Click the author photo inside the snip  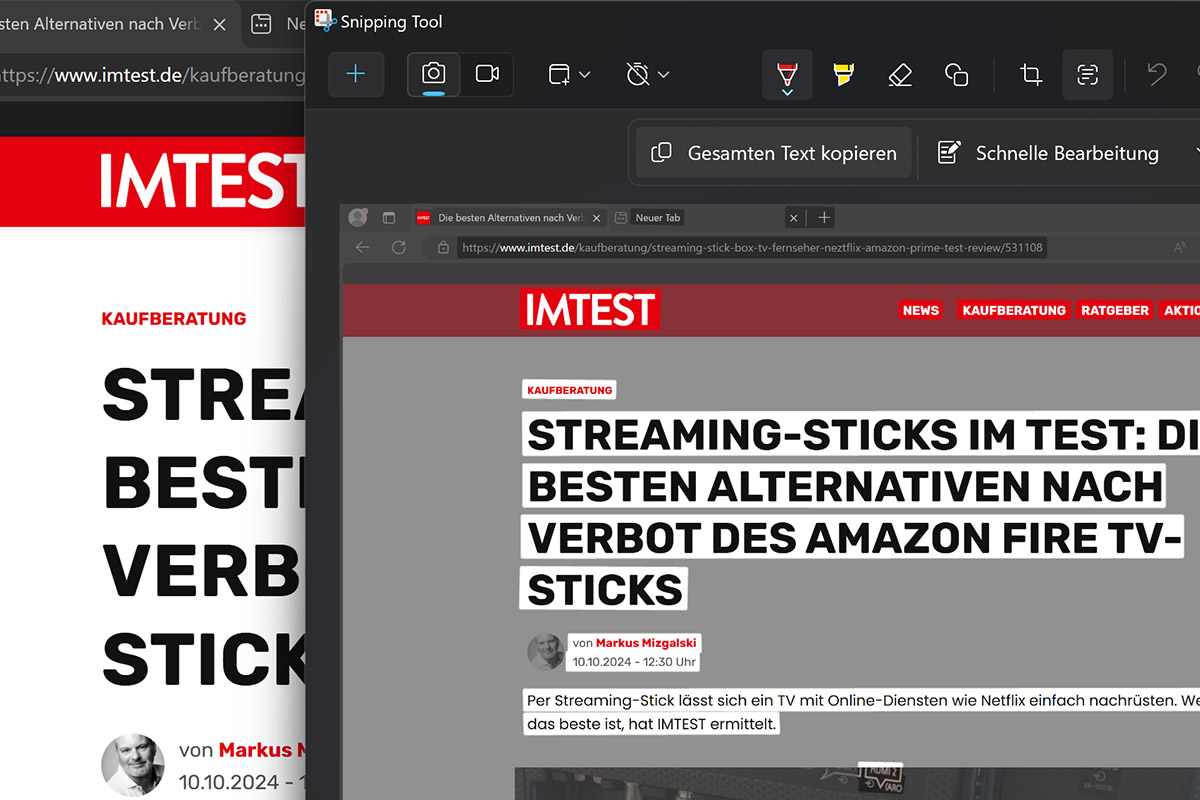click(546, 652)
